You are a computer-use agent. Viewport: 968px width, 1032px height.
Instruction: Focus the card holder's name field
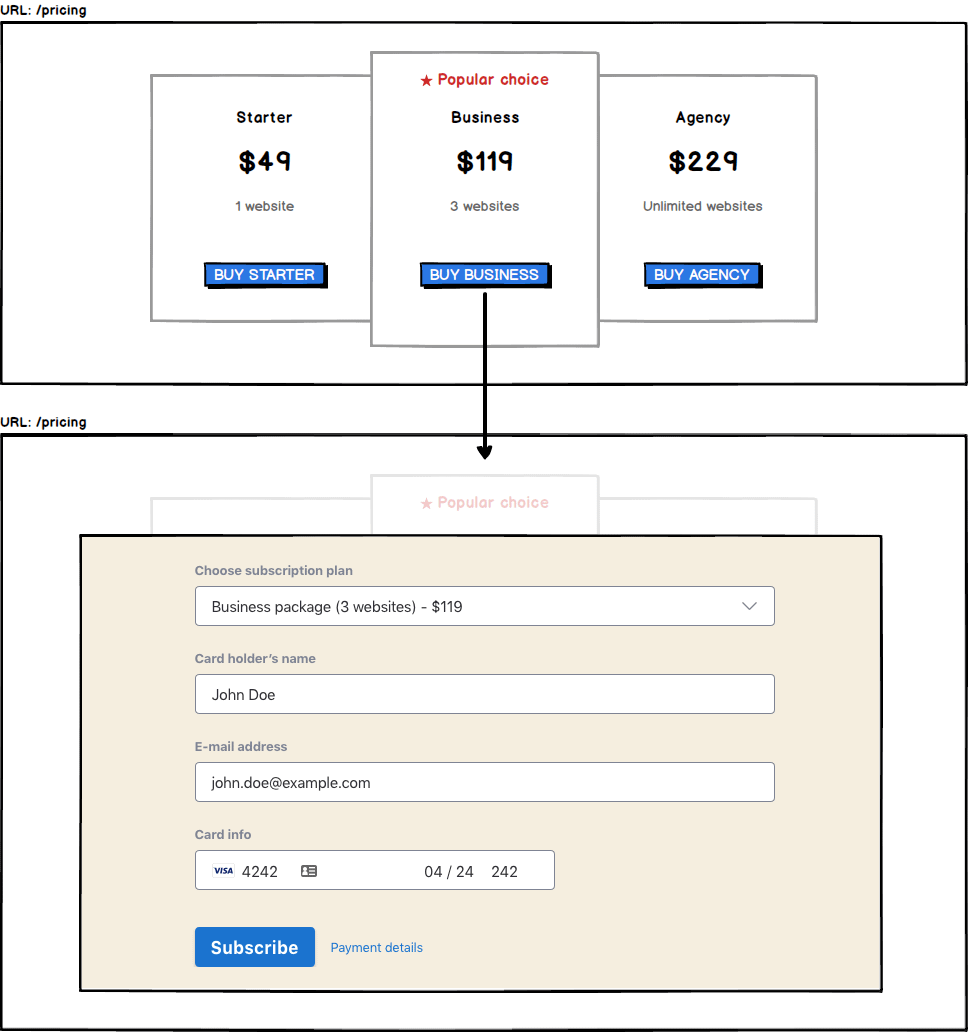tap(484, 694)
